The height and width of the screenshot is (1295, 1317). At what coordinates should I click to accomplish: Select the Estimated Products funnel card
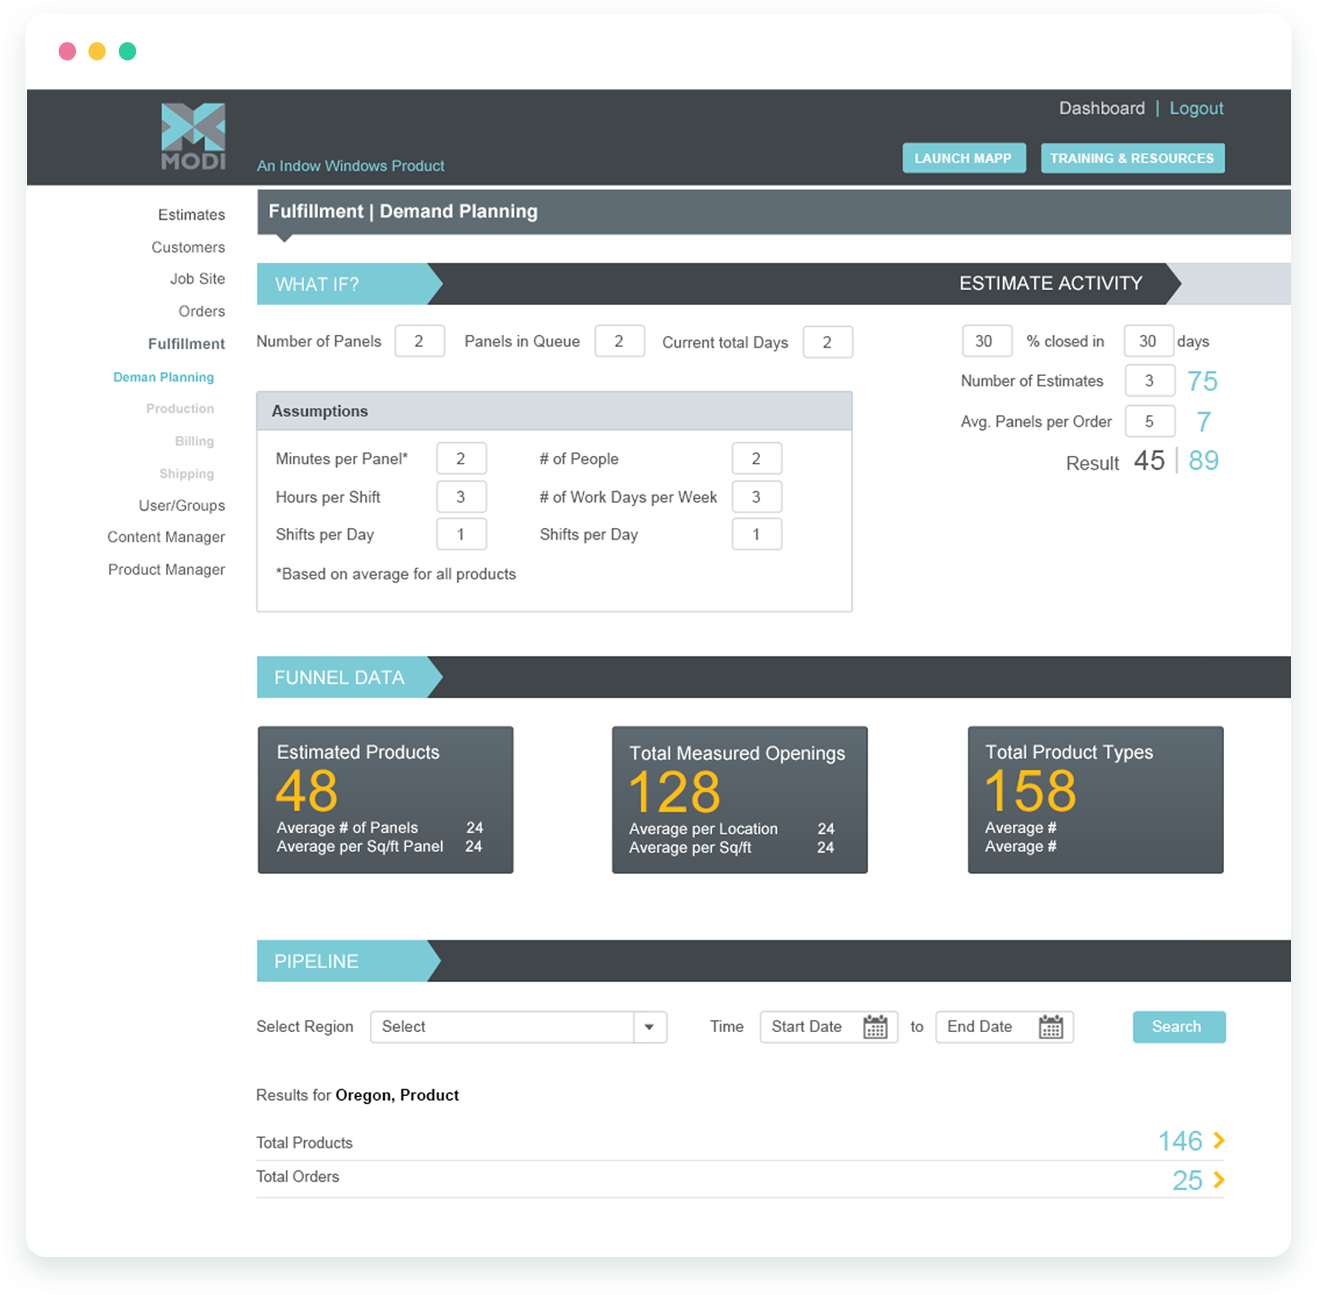(x=385, y=799)
